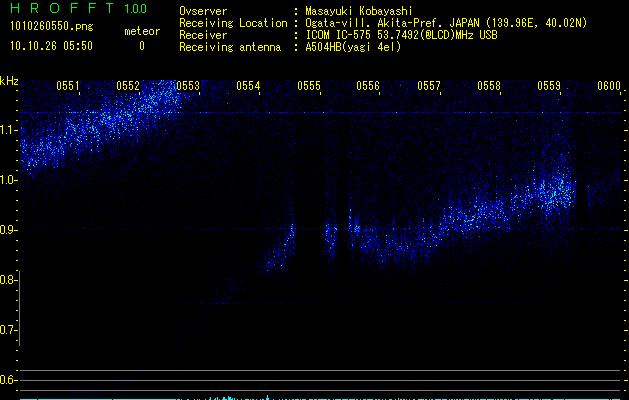Click the 0556 time marker

[368, 86]
